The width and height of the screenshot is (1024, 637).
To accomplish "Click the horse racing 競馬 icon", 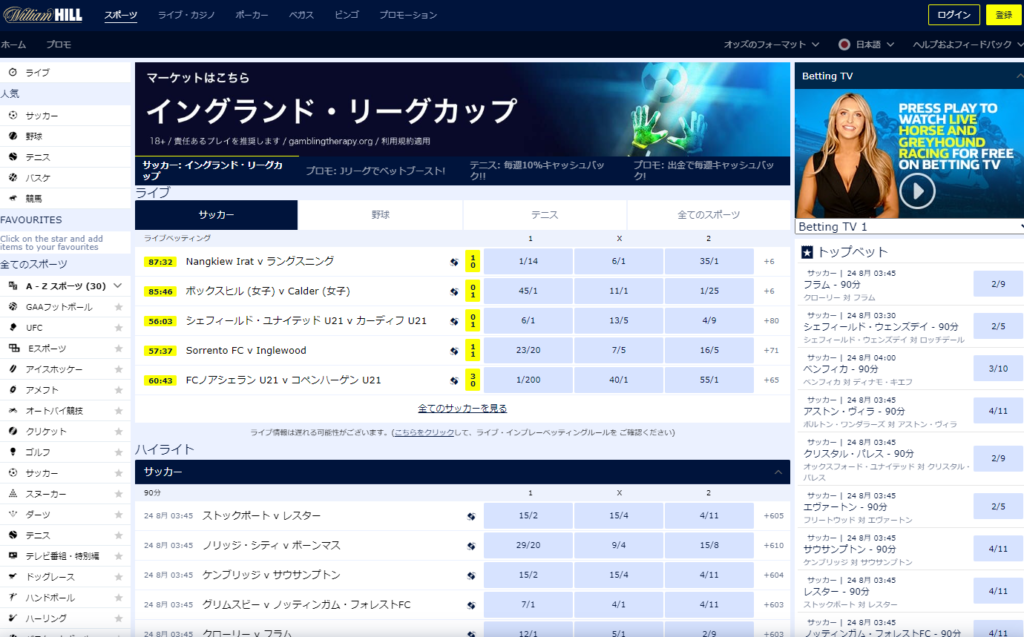I will (x=12, y=198).
